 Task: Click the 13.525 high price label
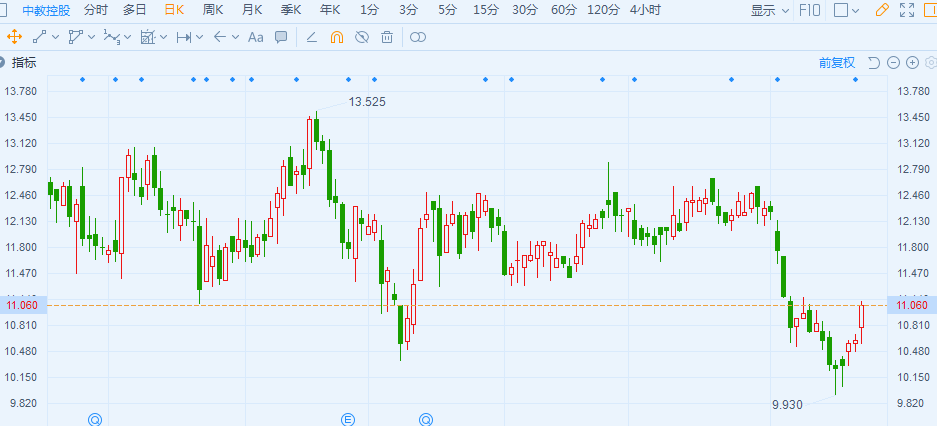(x=368, y=102)
